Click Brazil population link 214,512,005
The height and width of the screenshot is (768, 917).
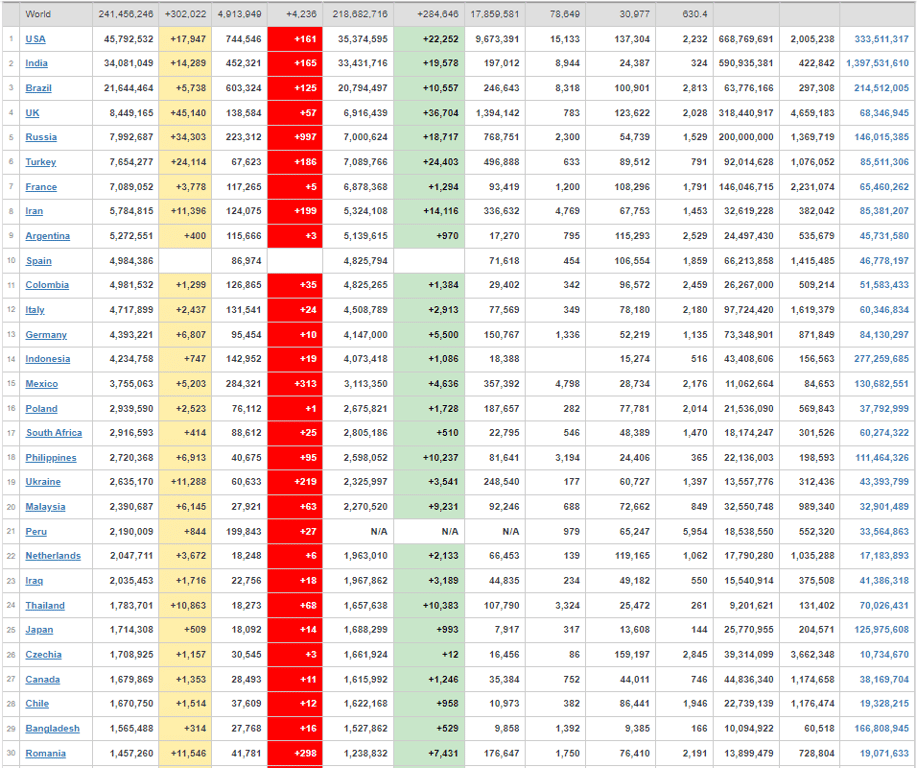[x=881, y=88]
